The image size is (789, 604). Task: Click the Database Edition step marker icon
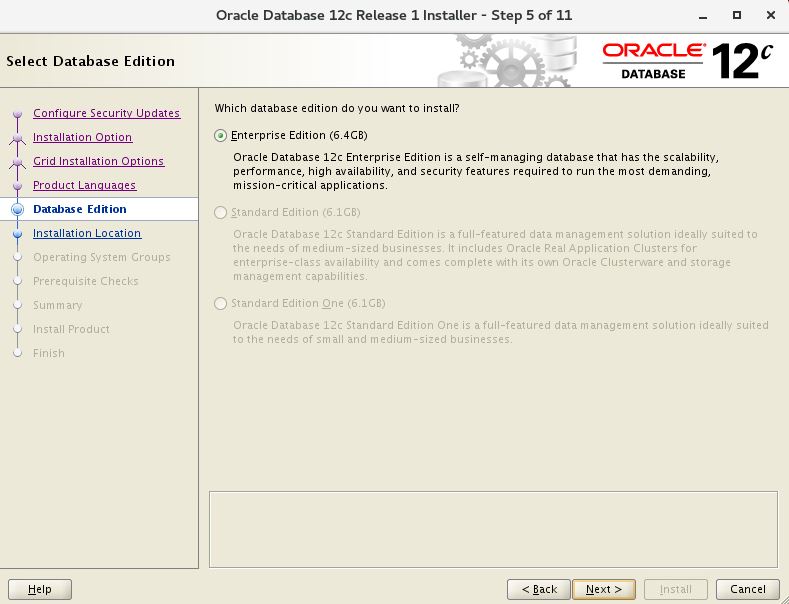click(18, 209)
